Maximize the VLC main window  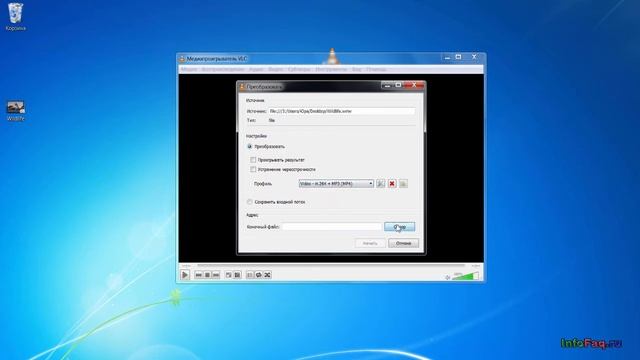pos(458,58)
